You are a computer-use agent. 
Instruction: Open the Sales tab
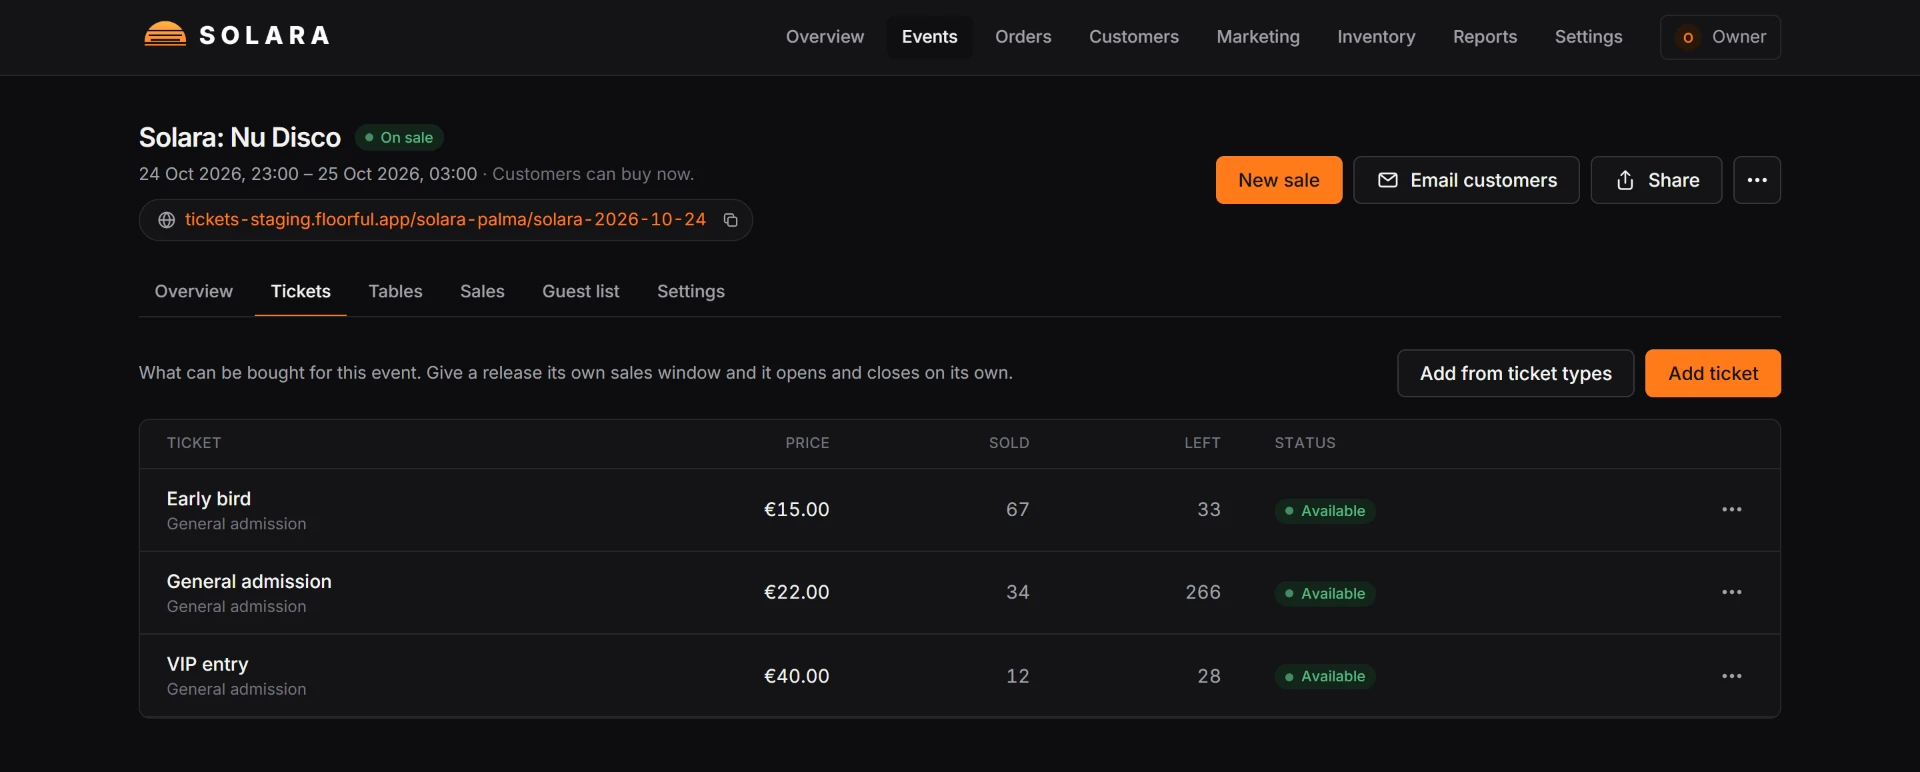pyautogui.click(x=482, y=291)
